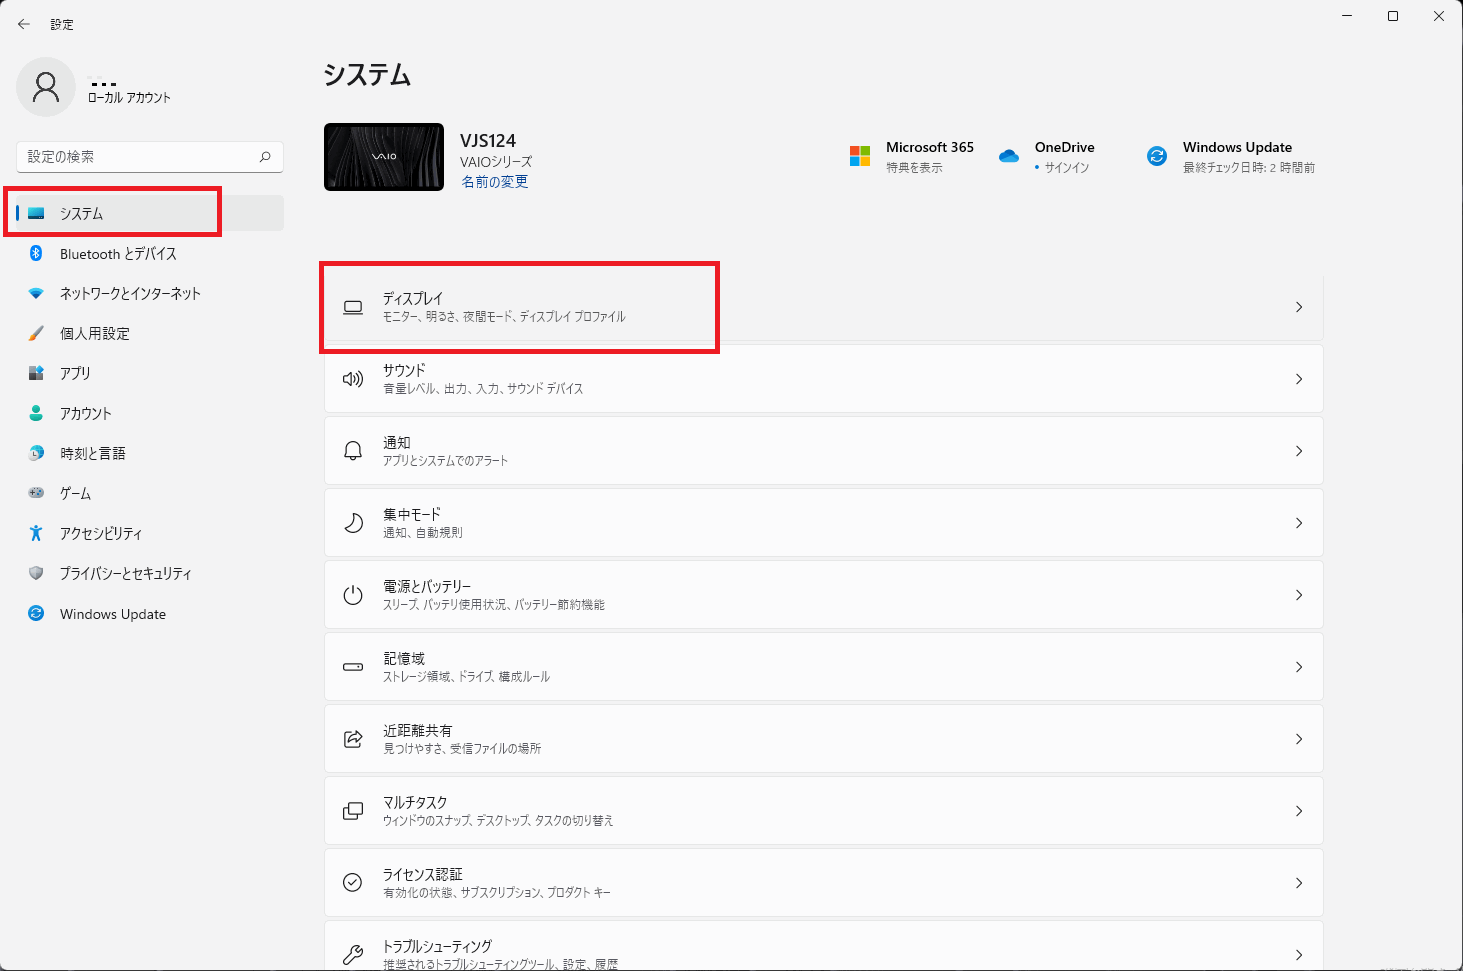Click the VJS124 device name
This screenshot has width=1463, height=971.
click(x=488, y=141)
